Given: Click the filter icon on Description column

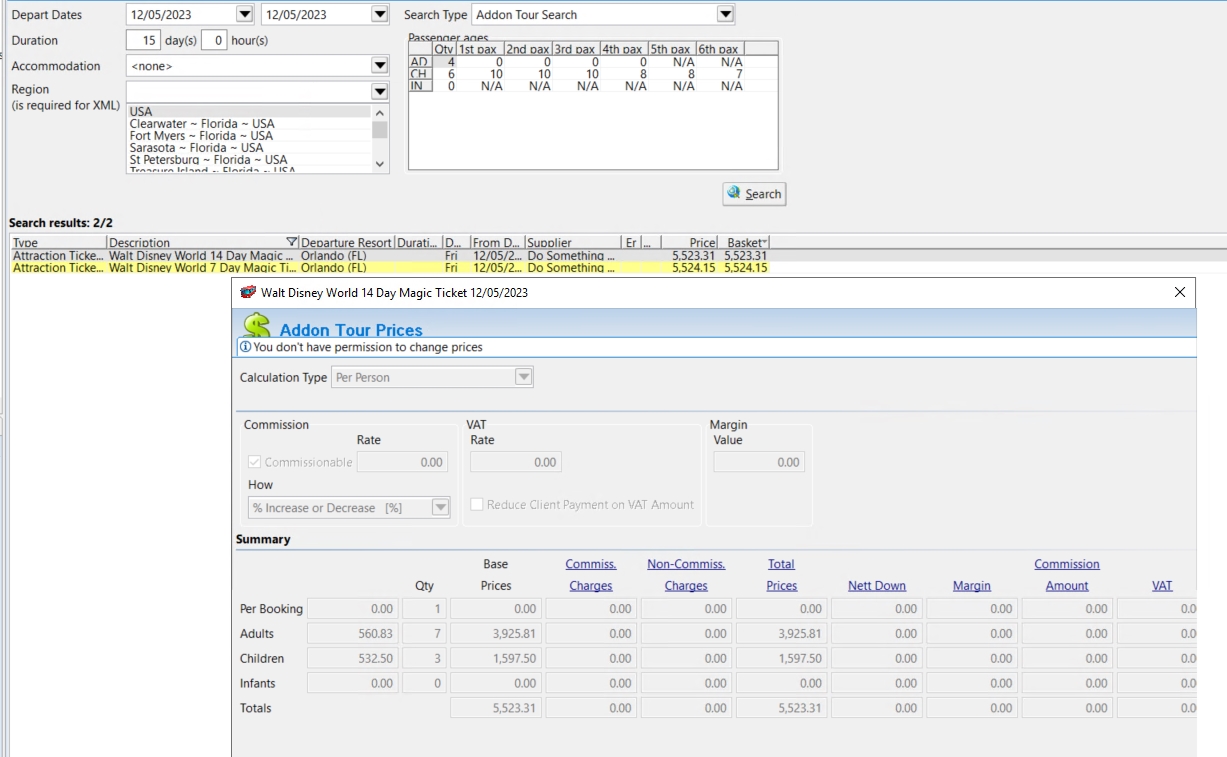Looking at the screenshot, I should pyautogui.click(x=292, y=243).
